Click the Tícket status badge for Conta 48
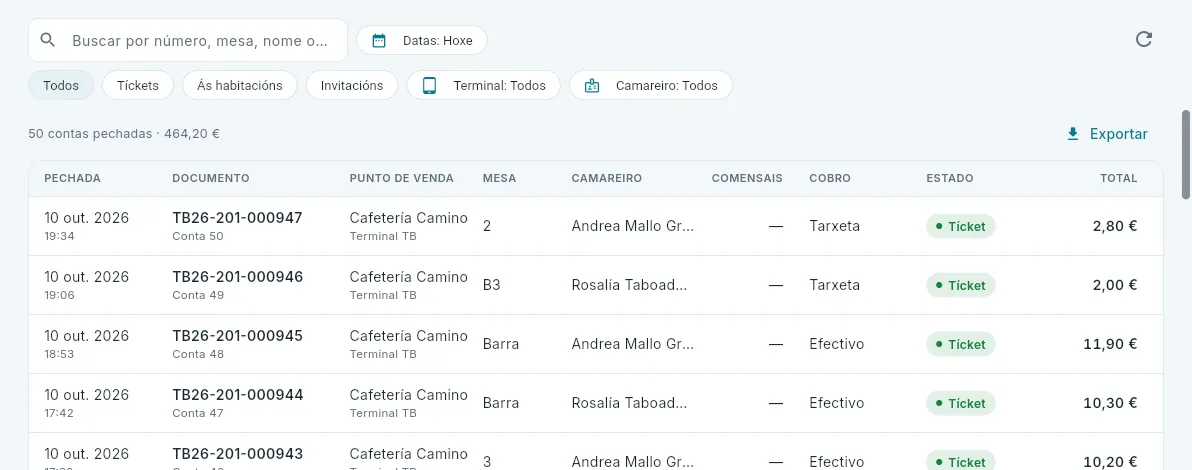The width and height of the screenshot is (1192, 470). coord(960,345)
